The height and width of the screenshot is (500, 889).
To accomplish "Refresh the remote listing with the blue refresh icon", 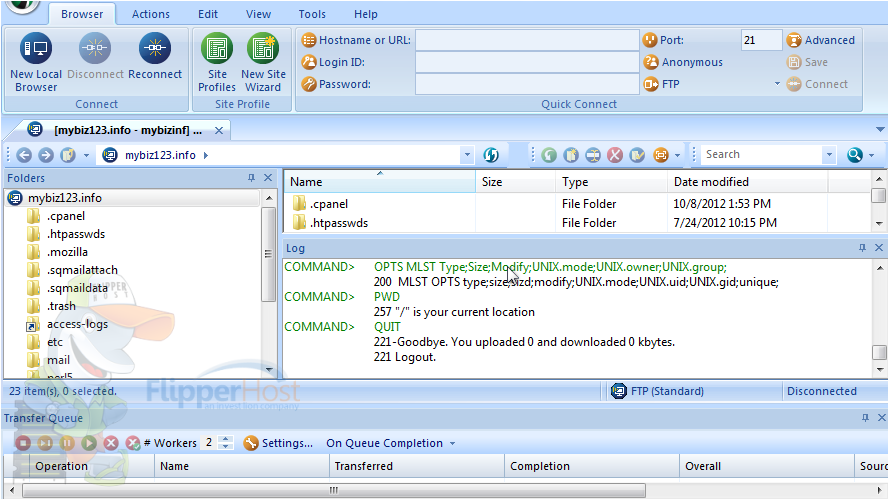I will pos(491,155).
